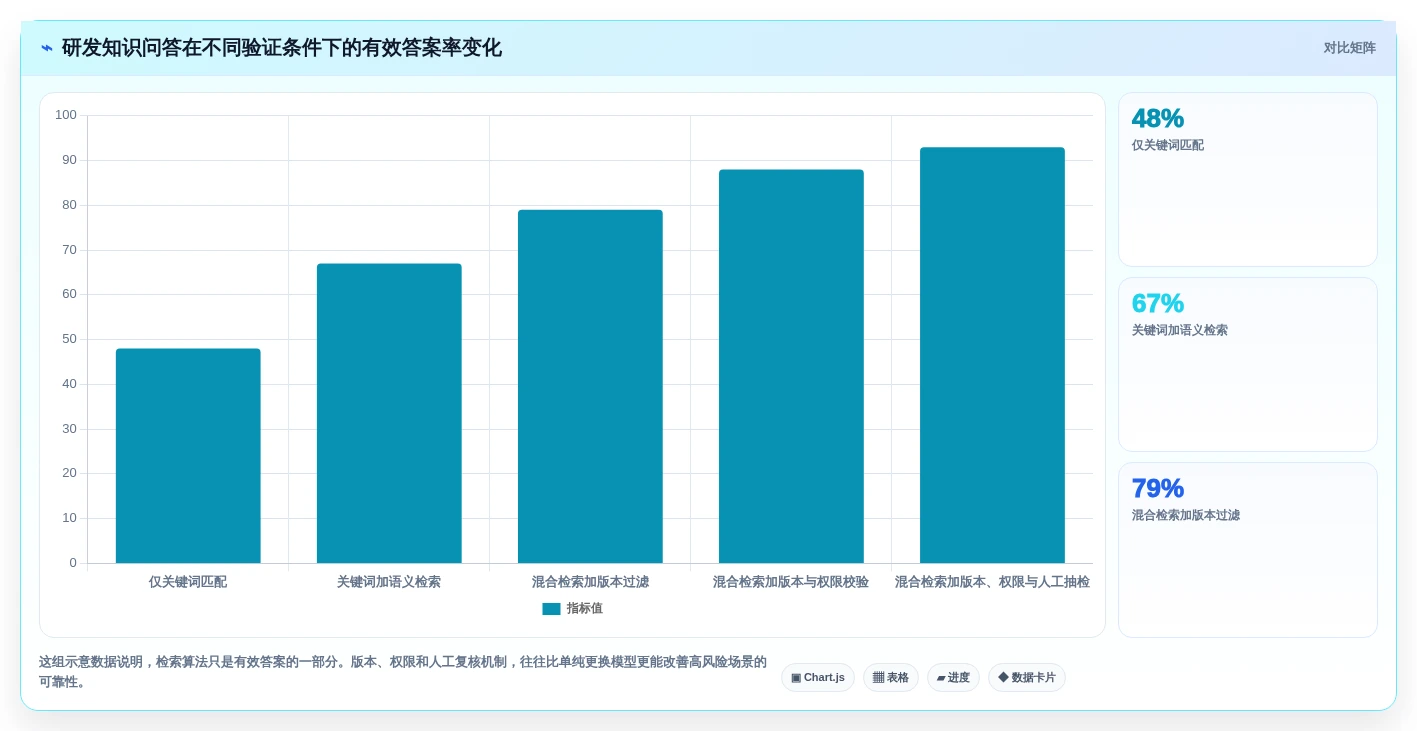This screenshot has width=1417, height=731.
Task: Open the 48% 仅关键词匹配 card
Action: tap(1248, 179)
